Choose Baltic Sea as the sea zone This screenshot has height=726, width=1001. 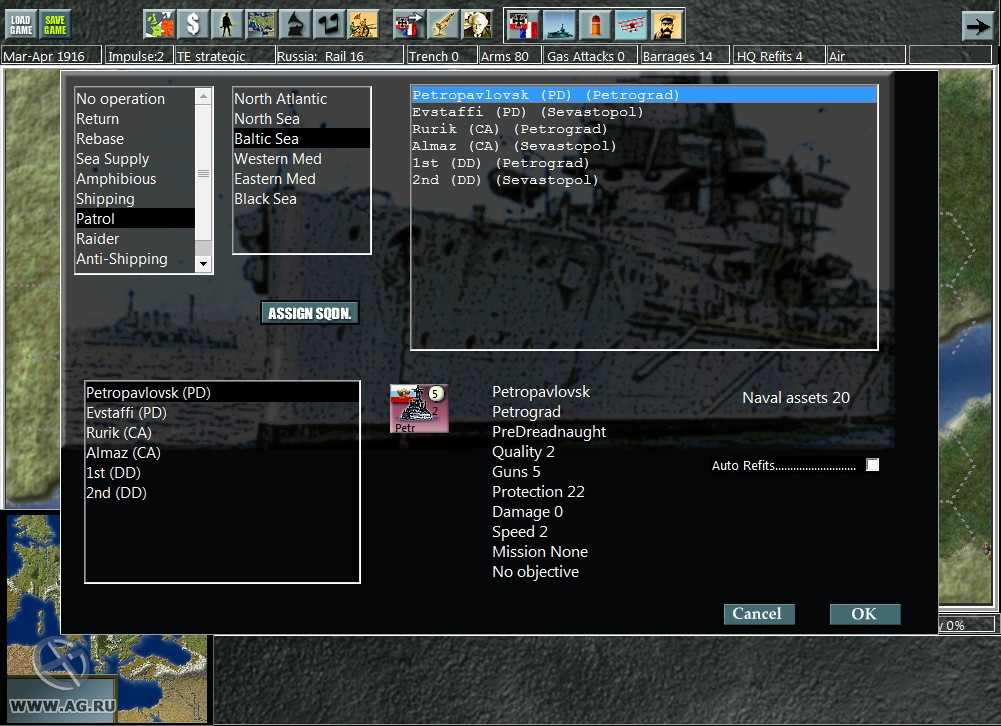coord(301,139)
